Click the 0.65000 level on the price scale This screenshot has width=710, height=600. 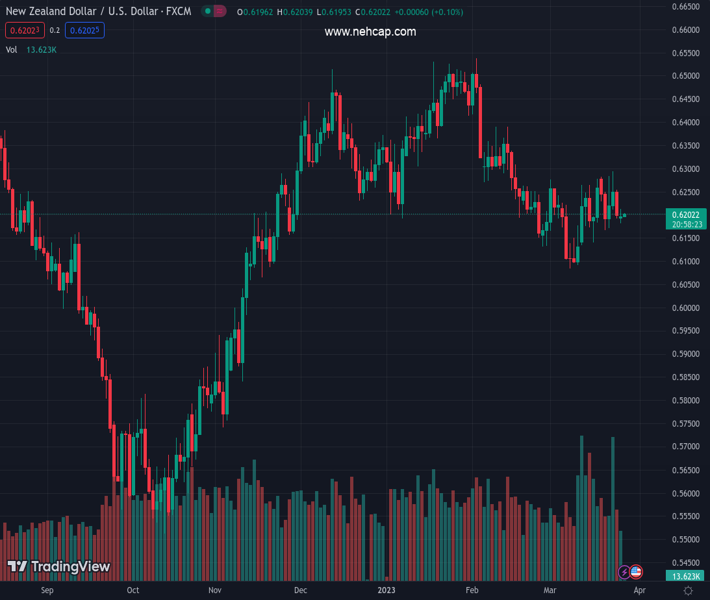click(x=685, y=76)
